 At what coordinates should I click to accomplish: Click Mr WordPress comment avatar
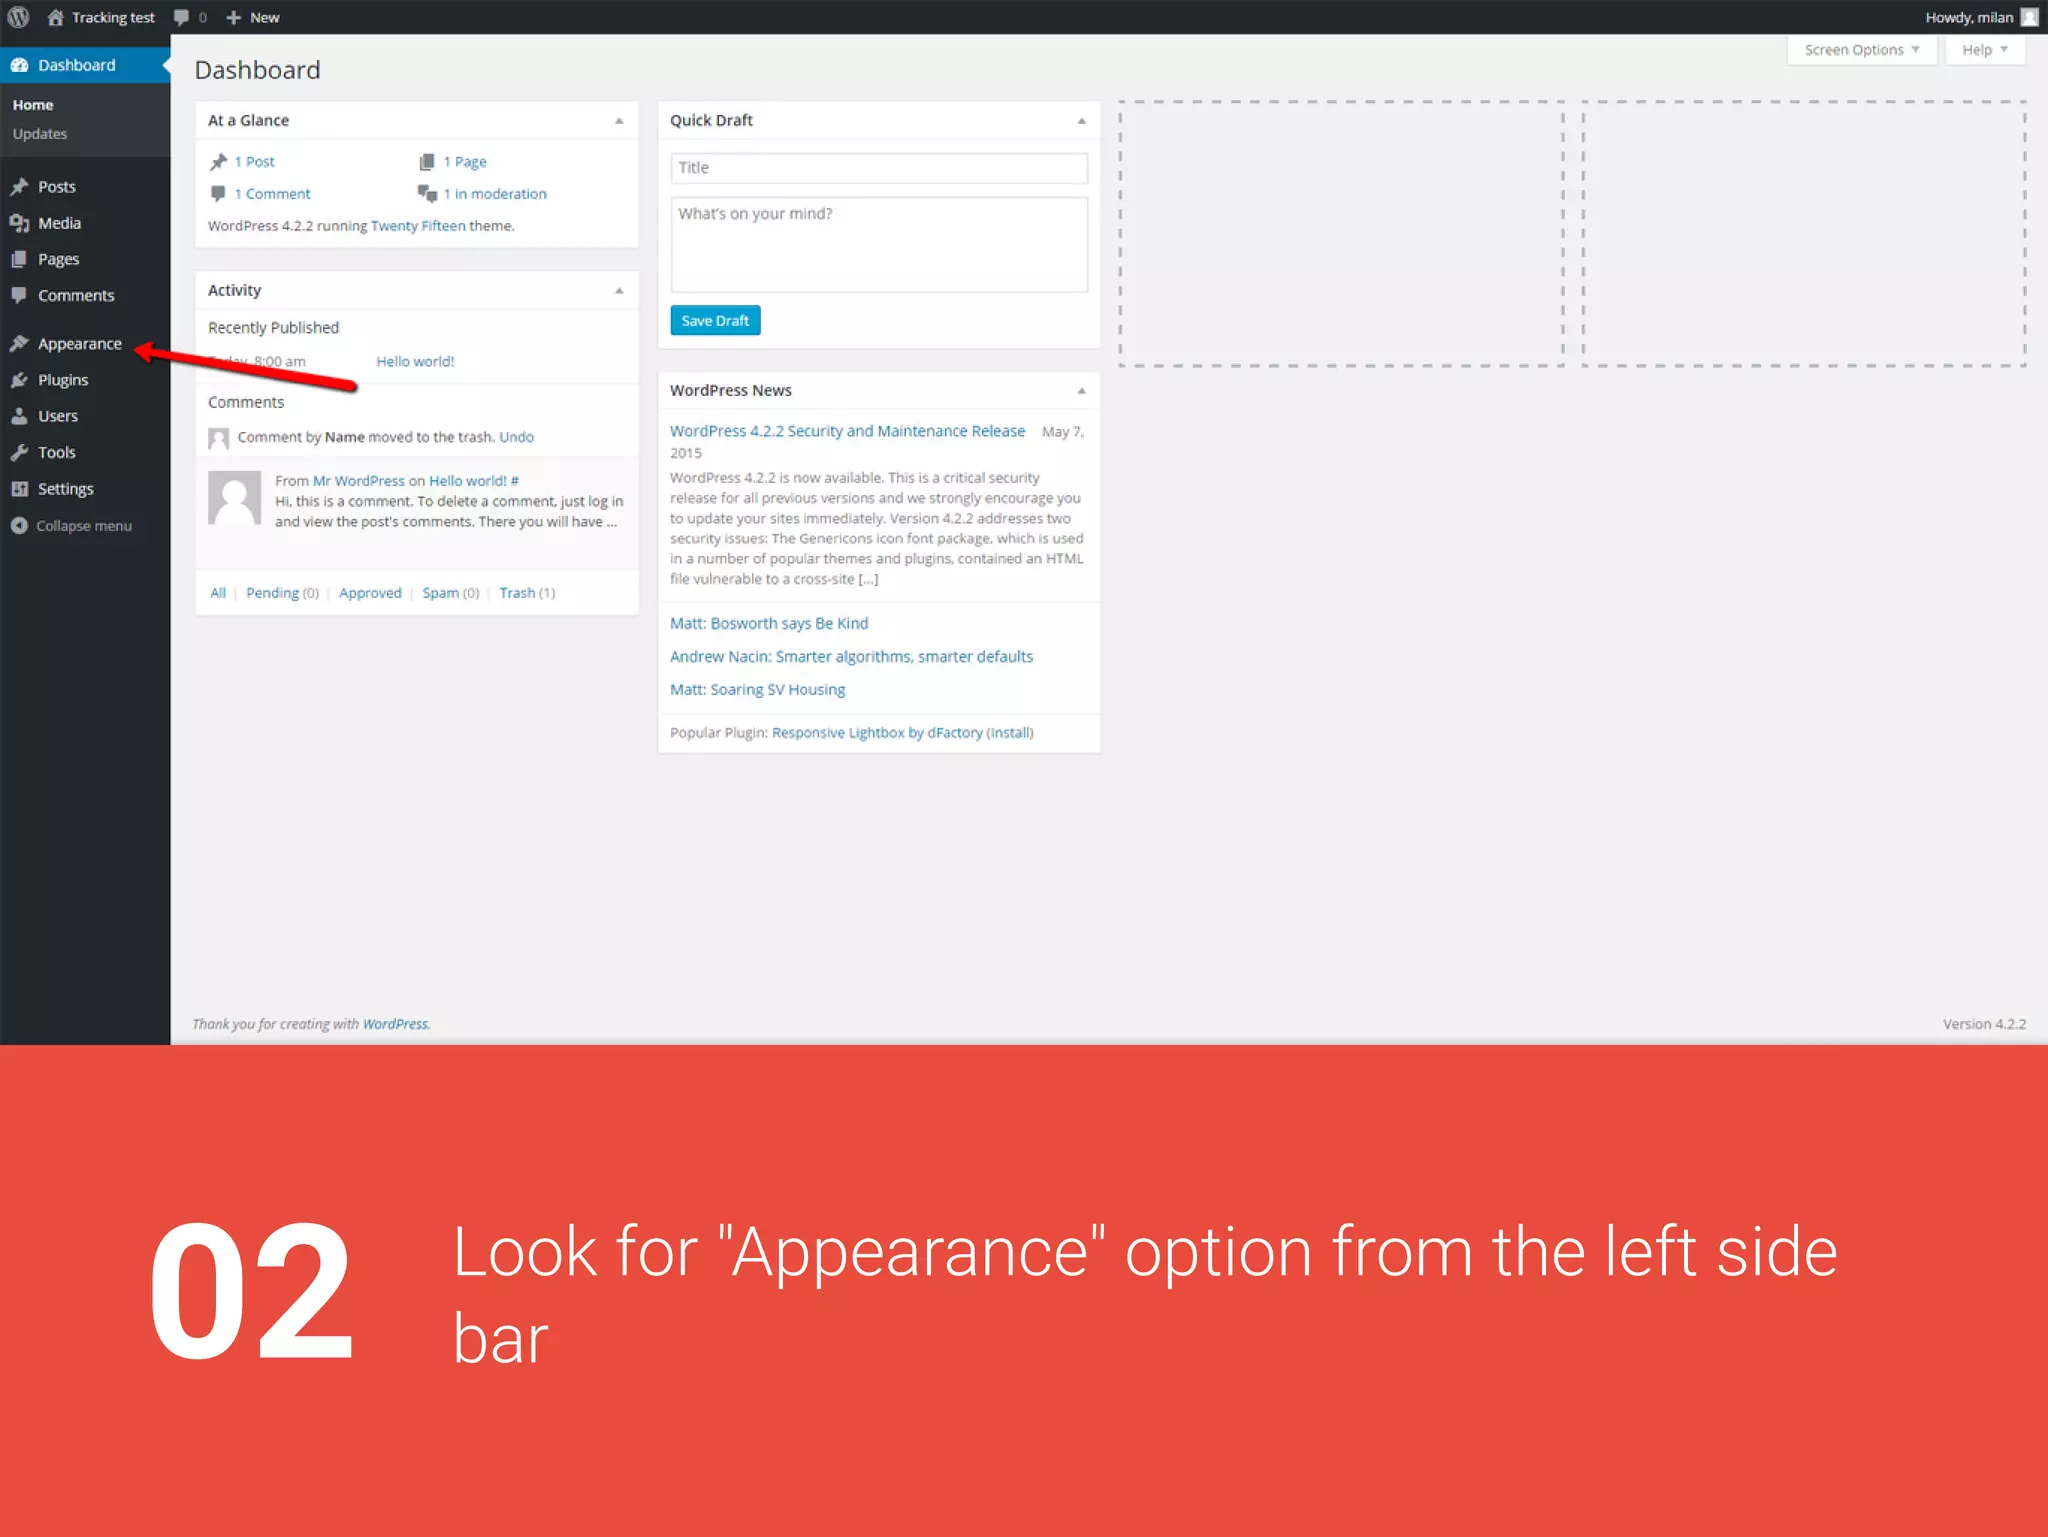click(235, 498)
